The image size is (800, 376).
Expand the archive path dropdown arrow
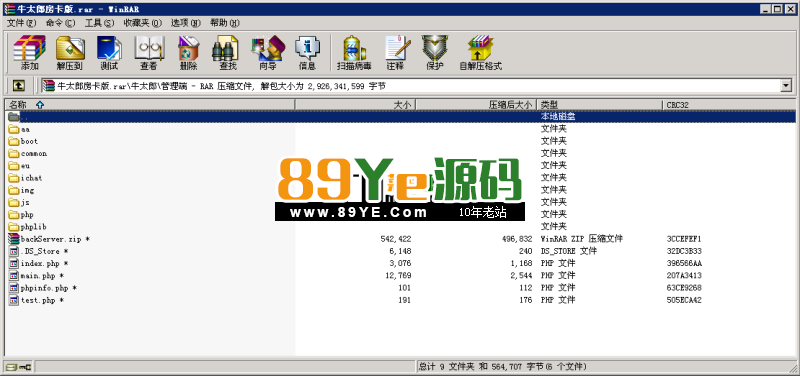coord(786,86)
